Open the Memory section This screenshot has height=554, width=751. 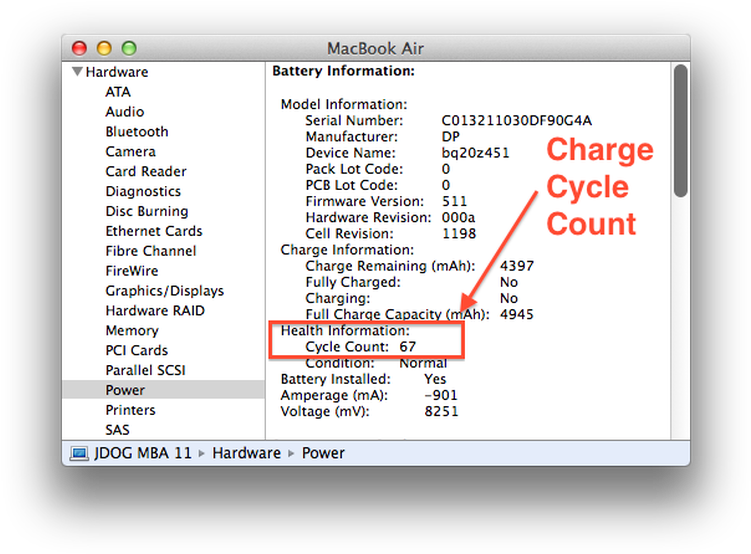[132, 331]
